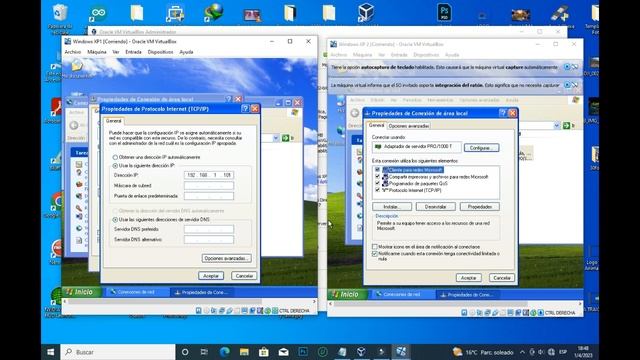Uncheck Notificarme cuando esta conexión tenga conectividad limitada
Image resolution: width=640 pixels, height=360 pixels.
tap(375, 254)
